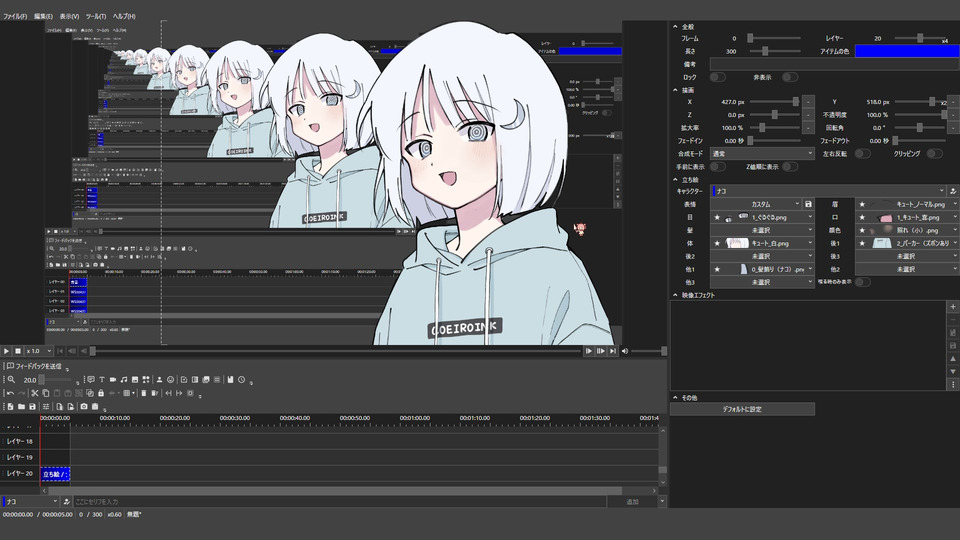960x540 pixels.
Task: Open the 口 dropdown with 1_キュート_喜.png
Action: point(907,217)
